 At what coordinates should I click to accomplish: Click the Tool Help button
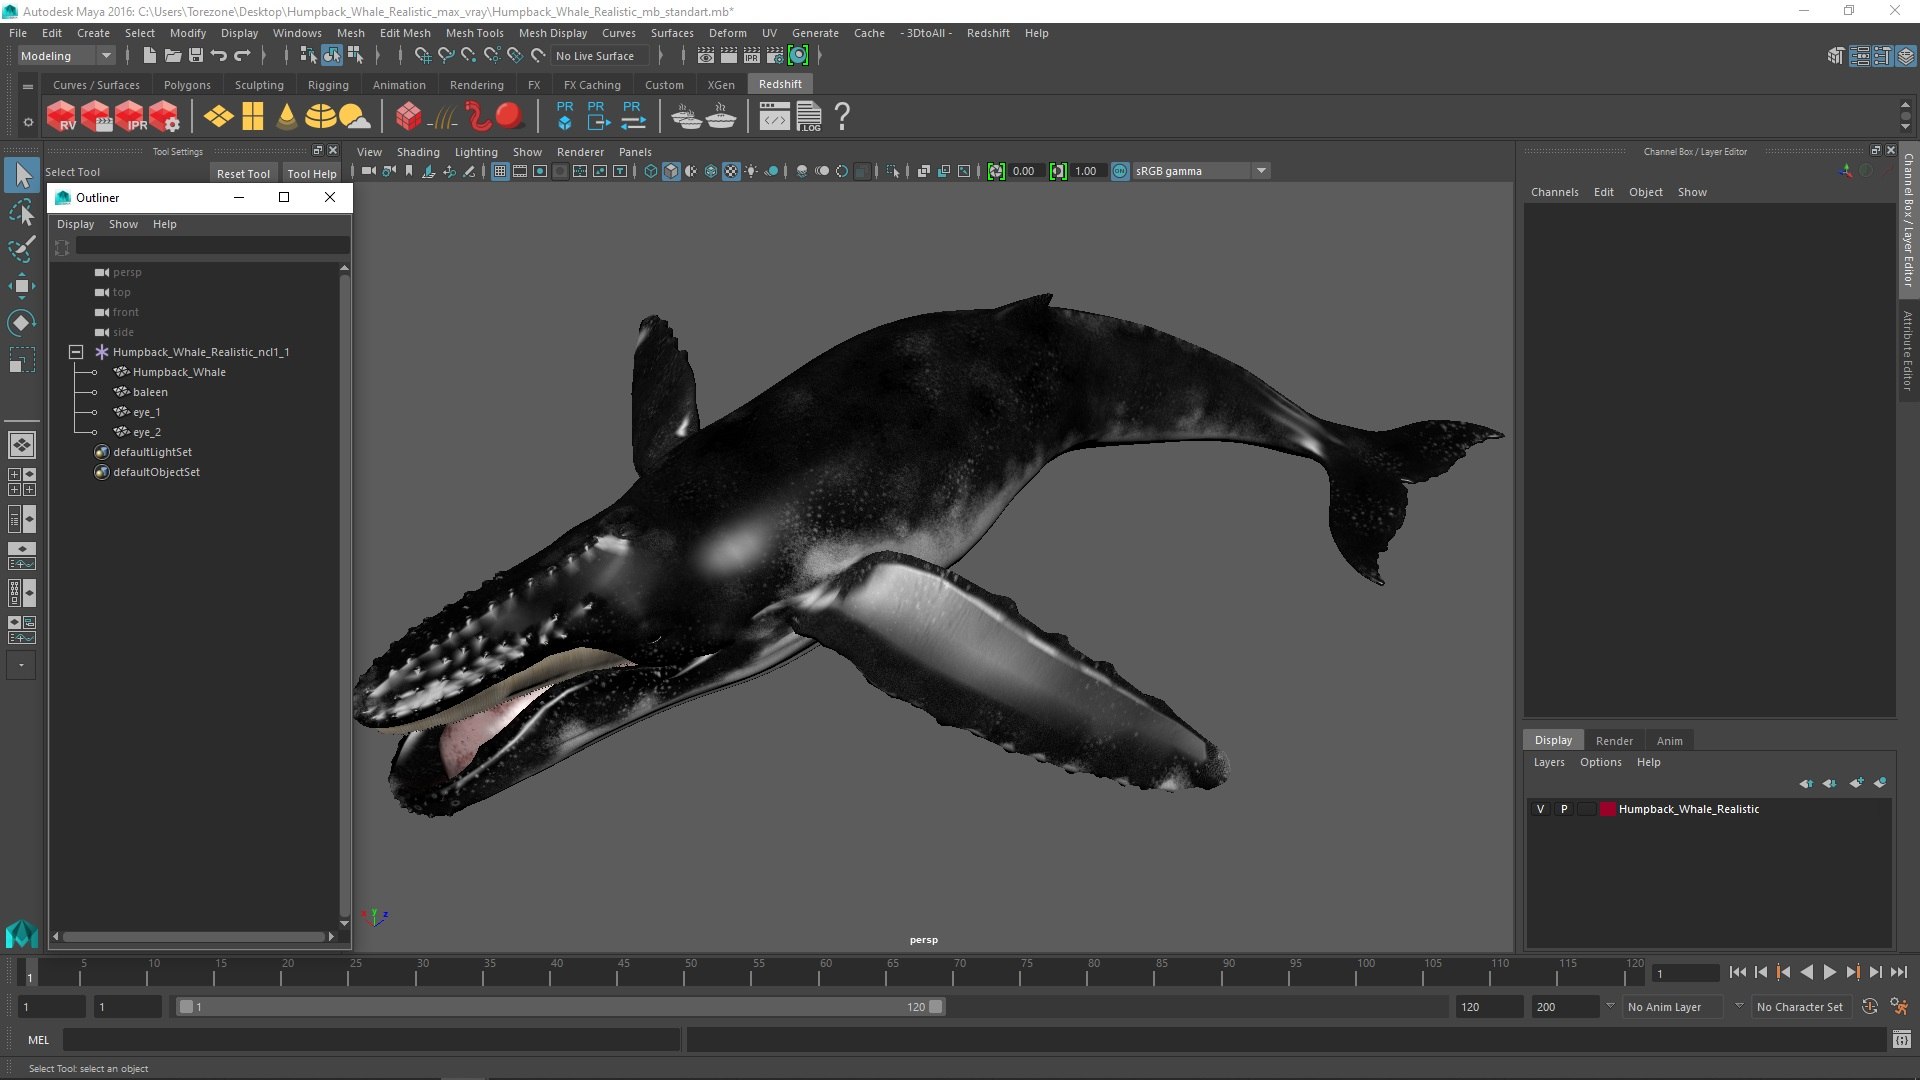tap(311, 173)
